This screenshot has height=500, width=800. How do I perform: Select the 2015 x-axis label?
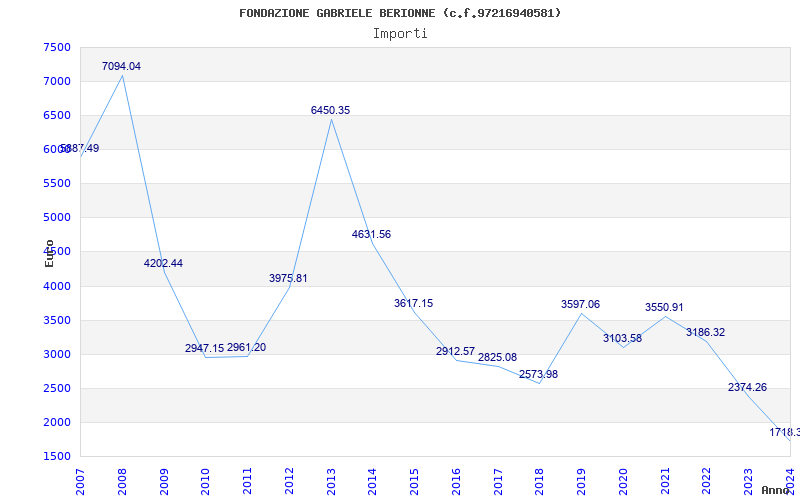point(414,481)
